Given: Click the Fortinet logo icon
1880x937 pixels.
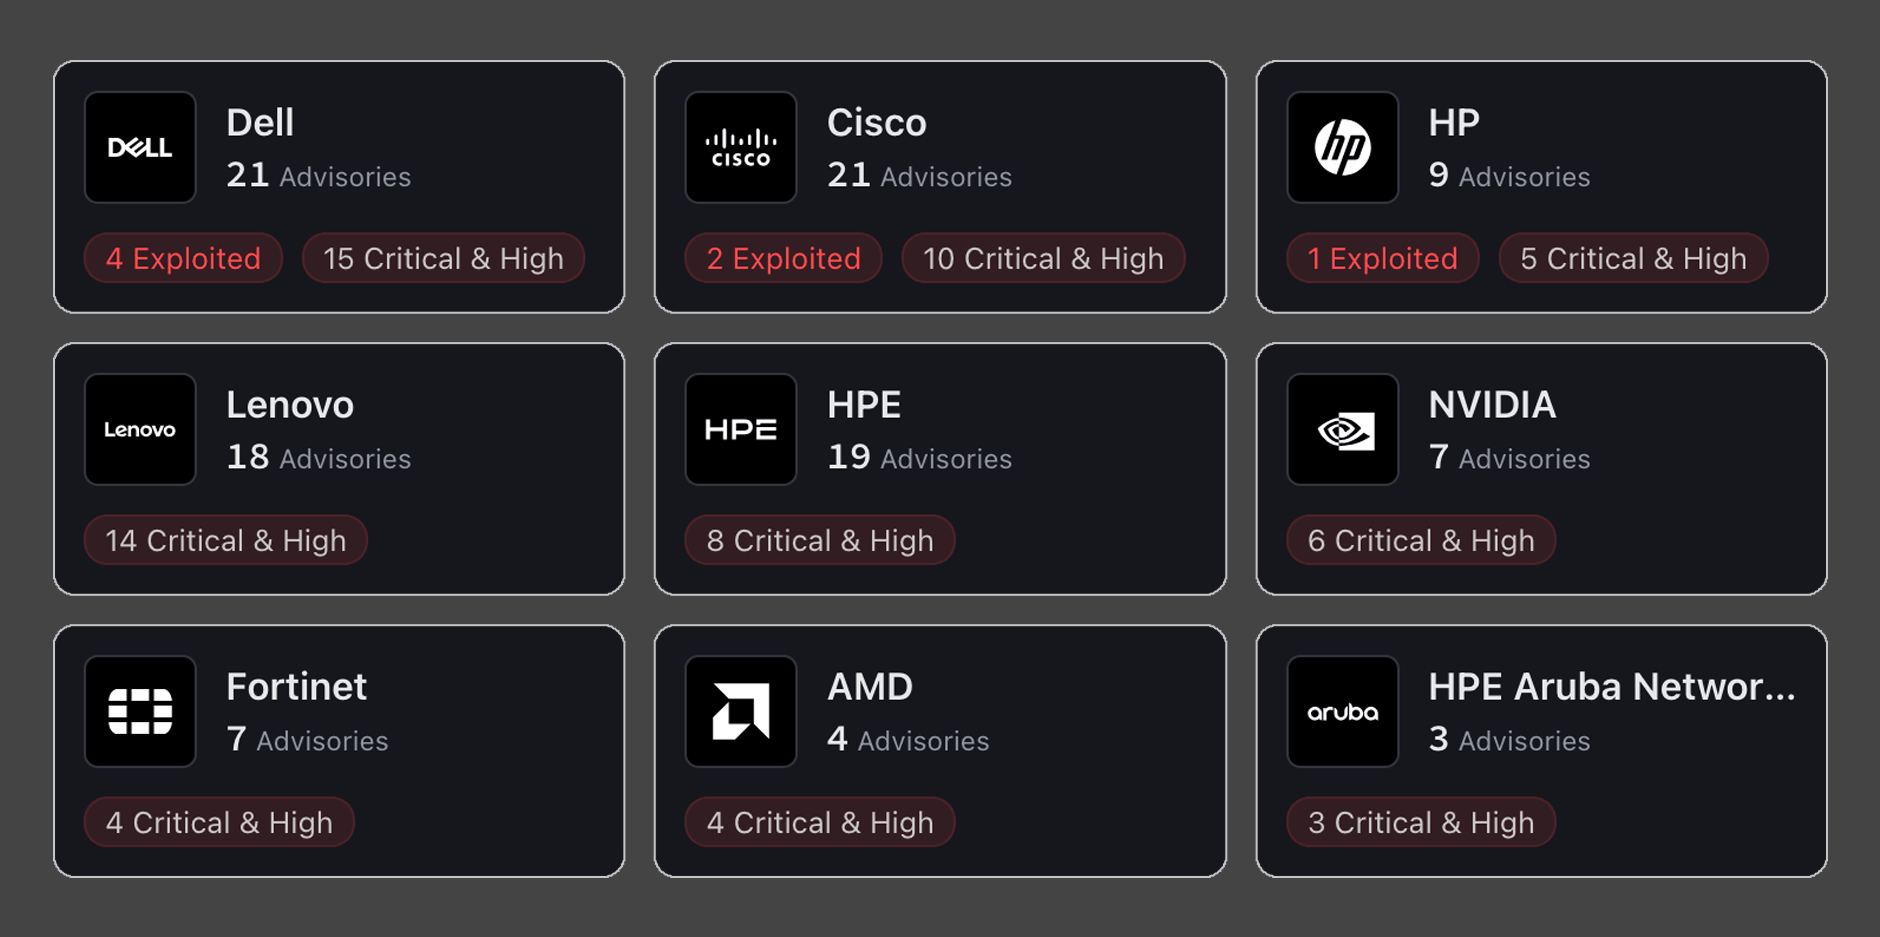Looking at the screenshot, I should tap(140, 711).
